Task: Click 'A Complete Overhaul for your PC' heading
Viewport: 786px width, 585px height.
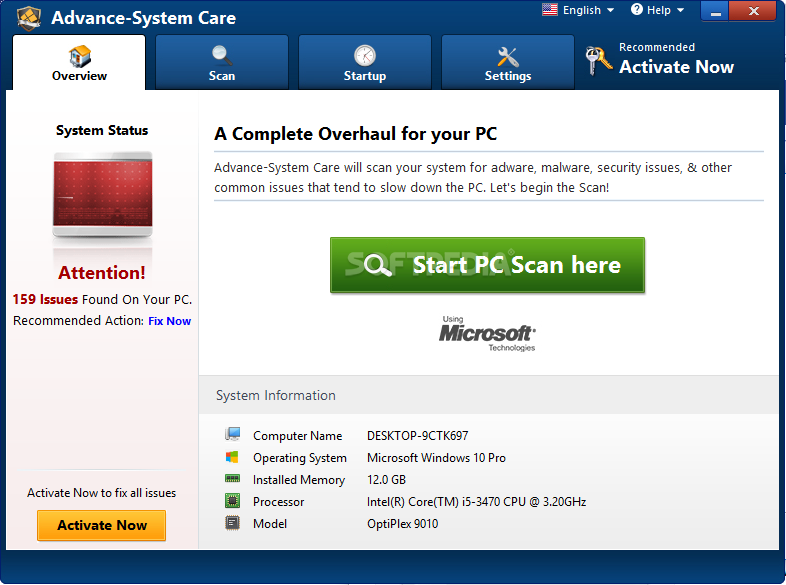Action: pos(356,134)
